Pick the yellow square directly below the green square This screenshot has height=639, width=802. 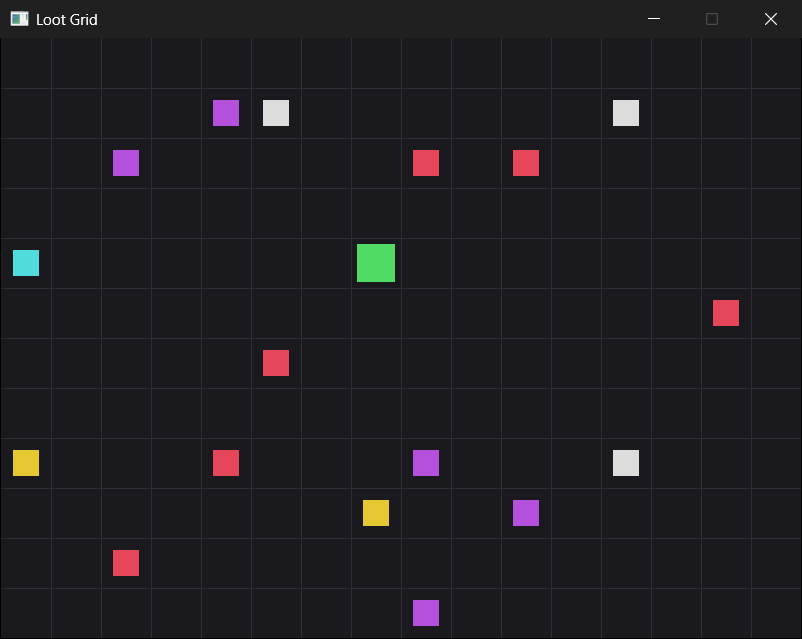coord(376,513)
